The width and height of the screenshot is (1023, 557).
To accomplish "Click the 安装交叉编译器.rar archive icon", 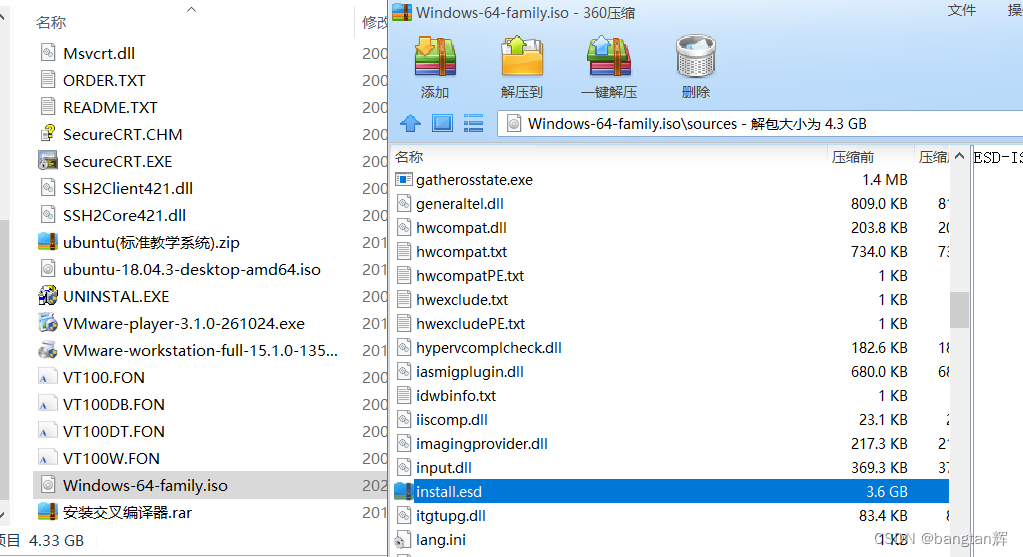I will pos(48,512).
